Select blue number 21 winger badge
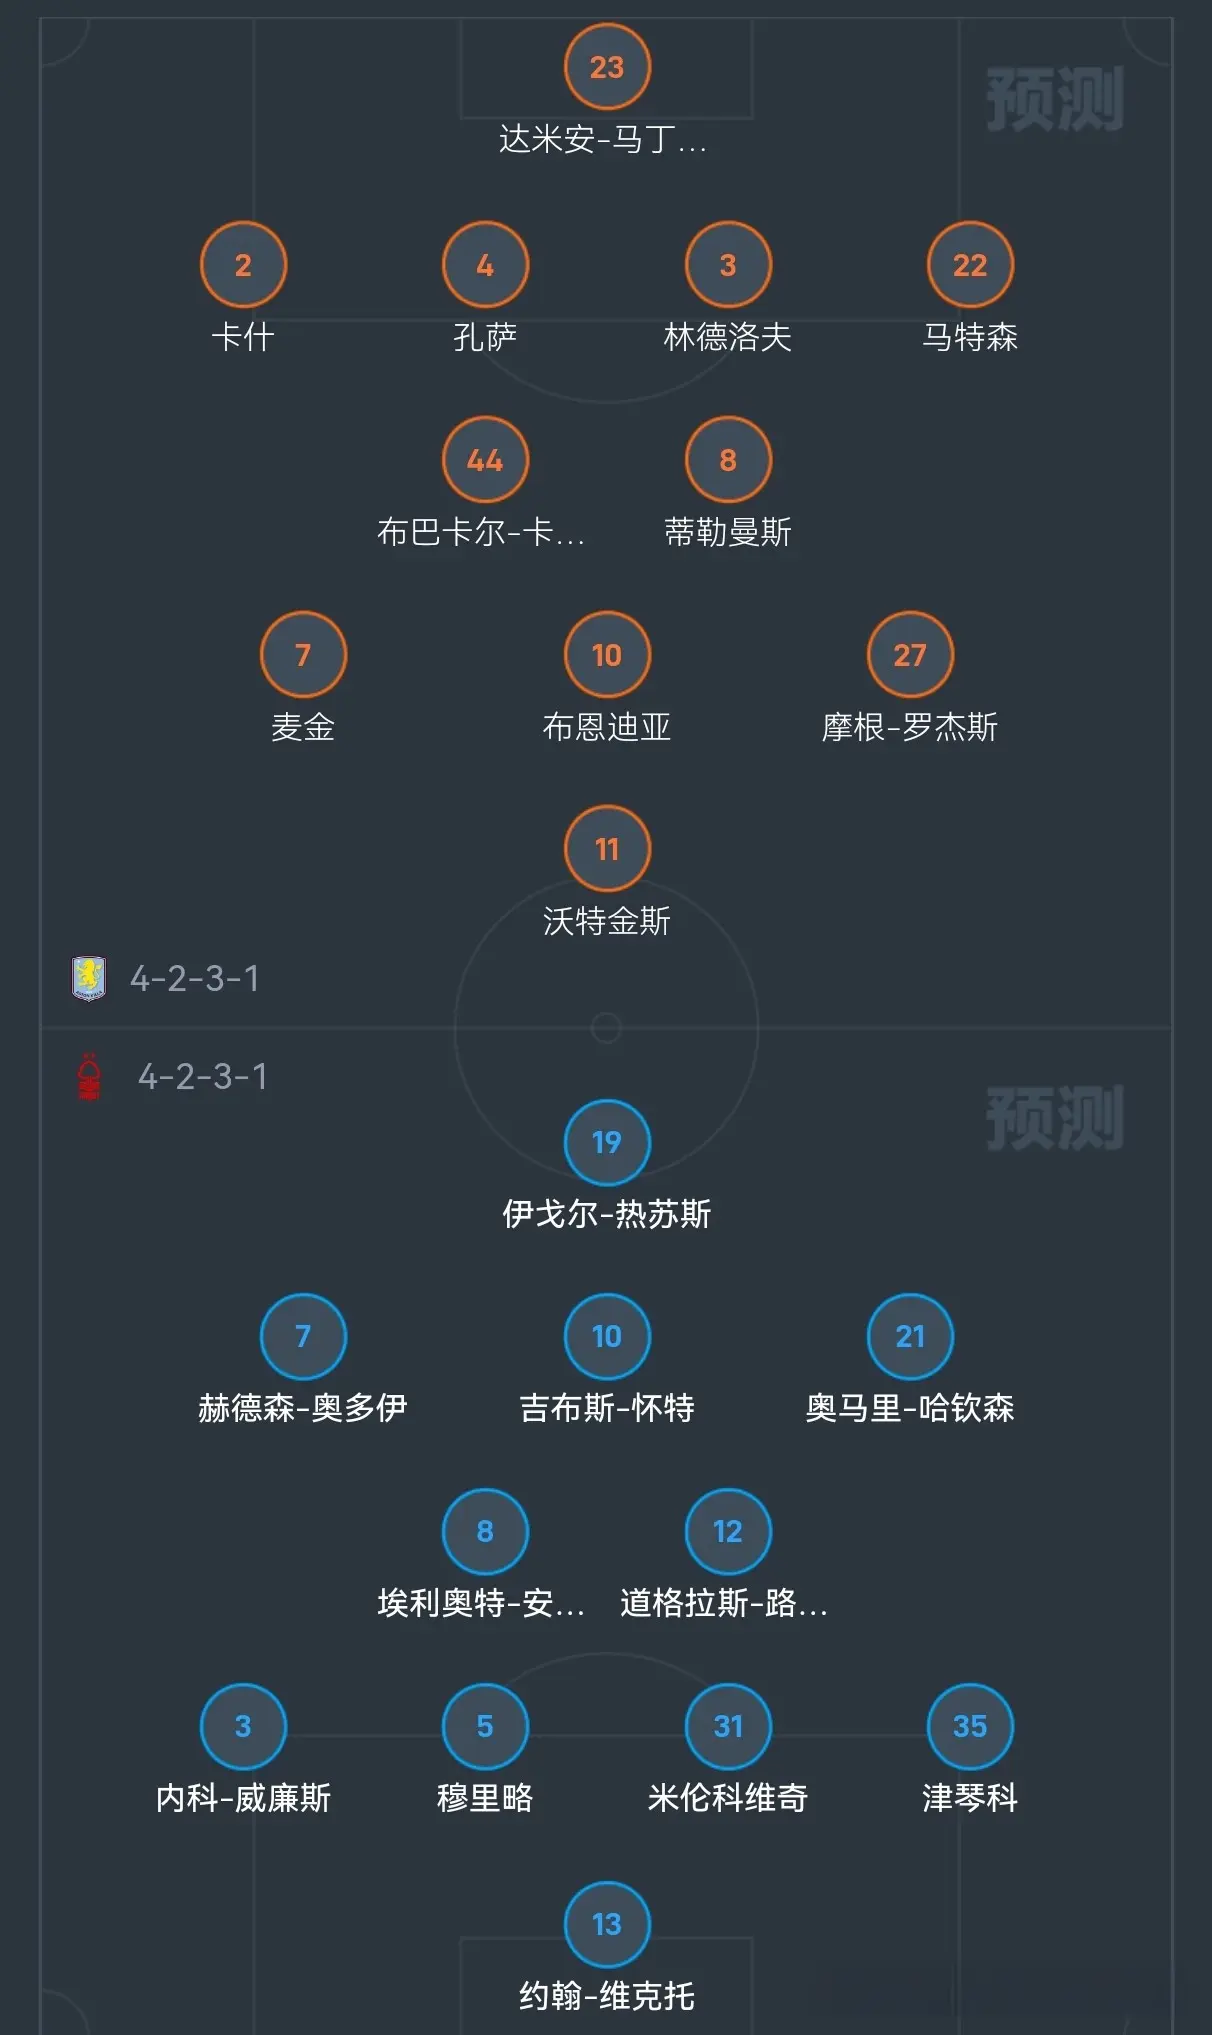1212x2035 pixels. point(910,1337)
